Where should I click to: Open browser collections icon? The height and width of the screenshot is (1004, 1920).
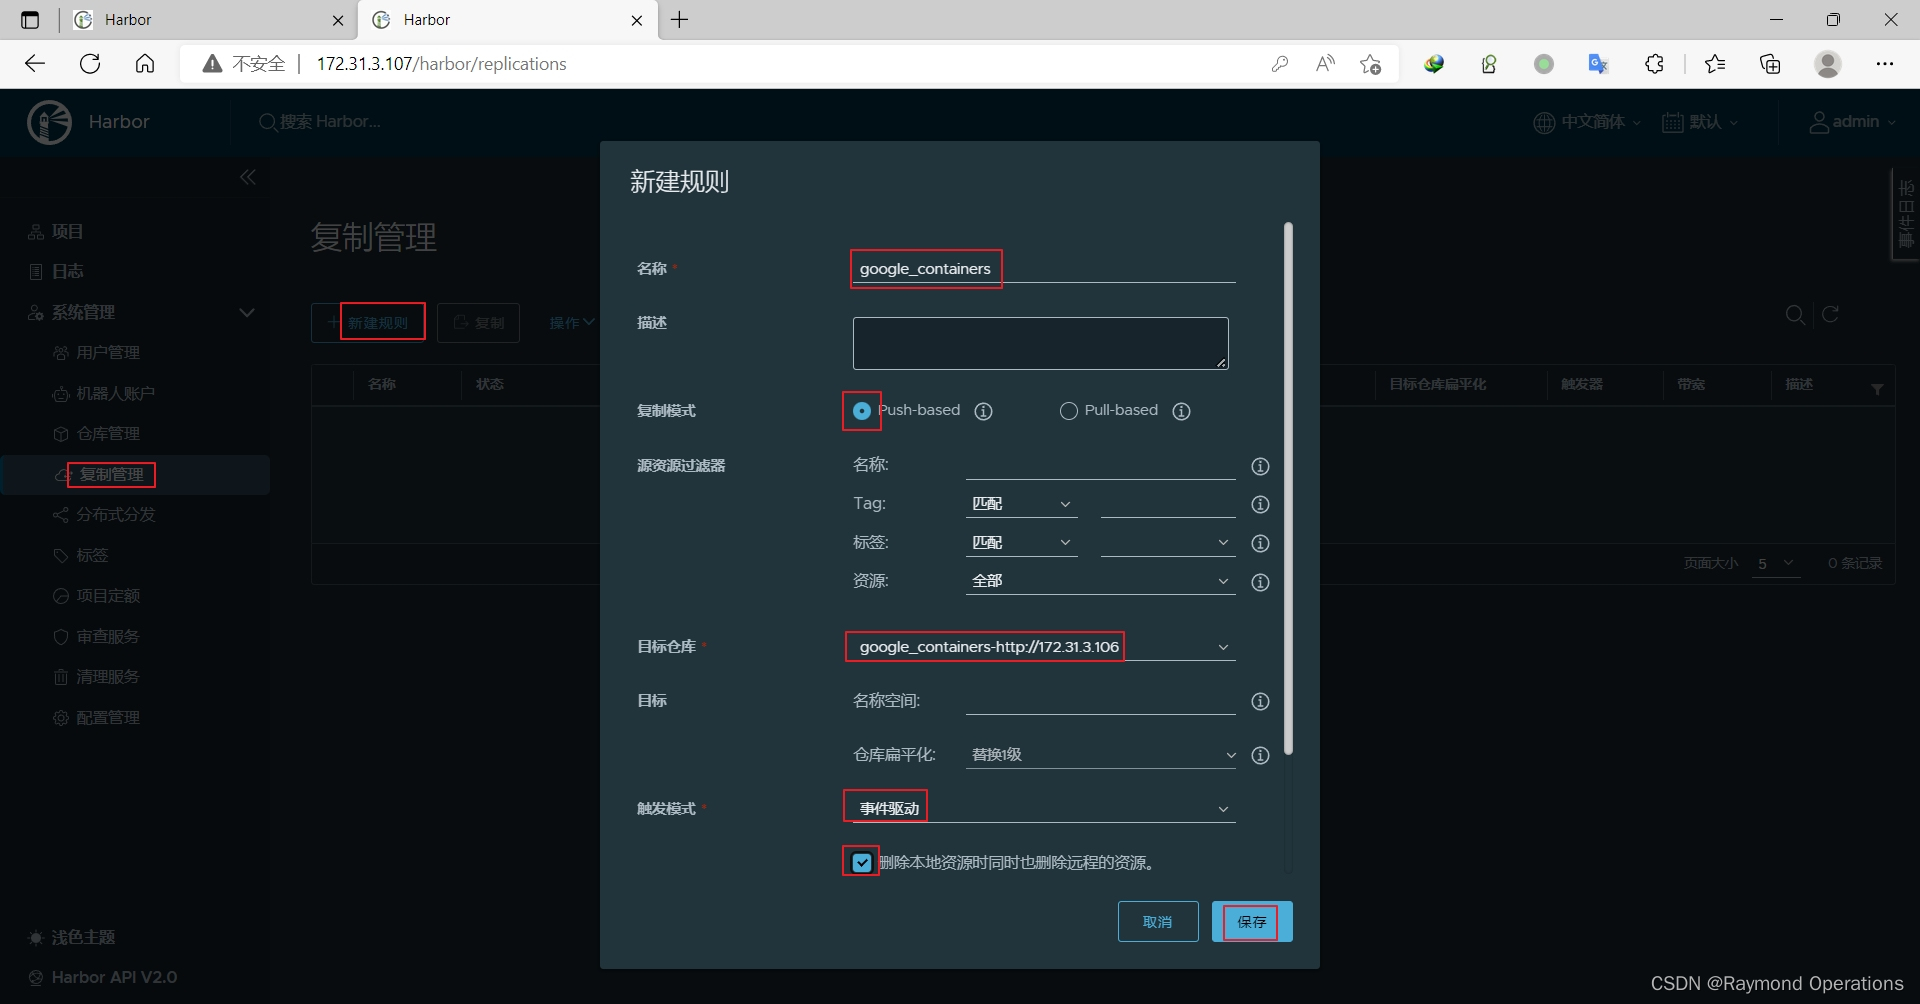(x=1770, y=64)
